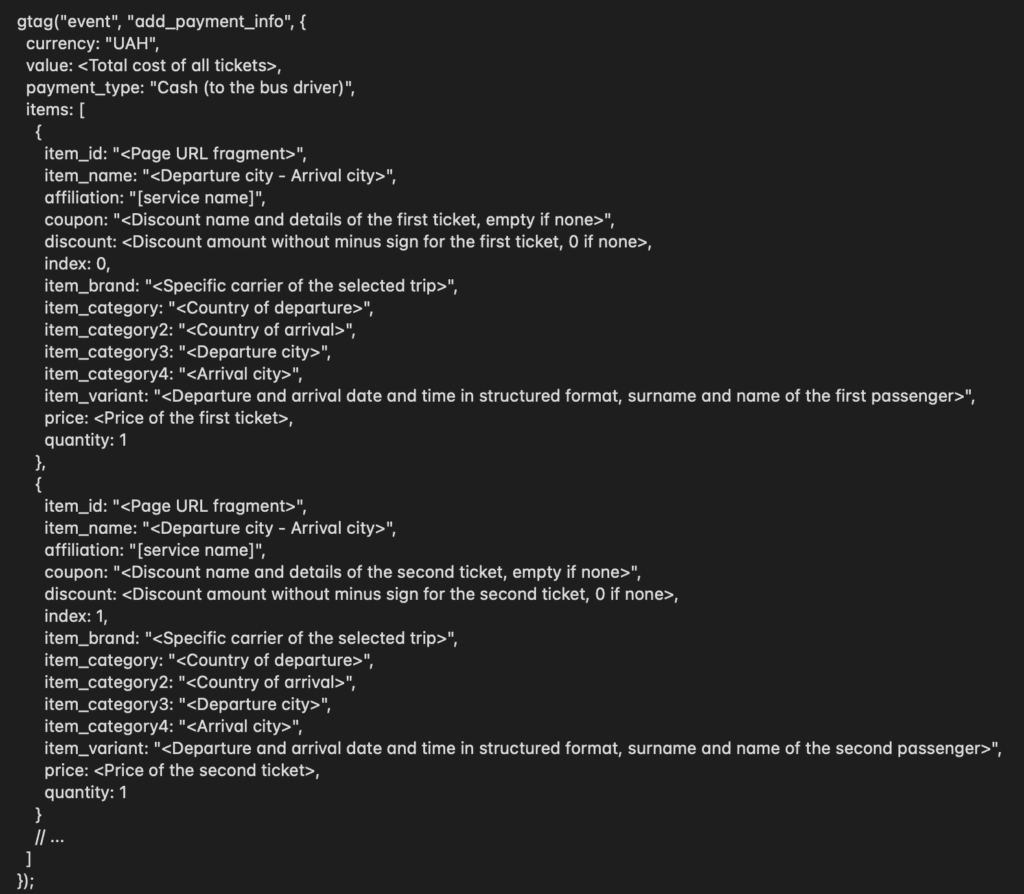
Task: Click the closing }); line
Action: (25, 881)
